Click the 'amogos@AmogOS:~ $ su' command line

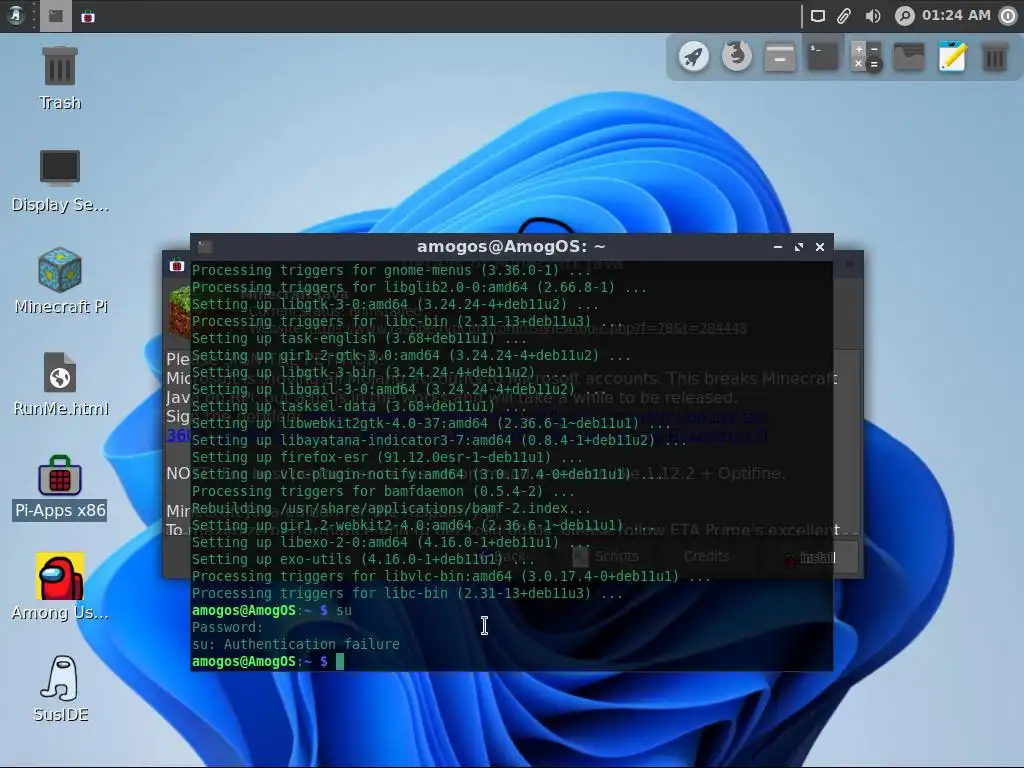272,610
